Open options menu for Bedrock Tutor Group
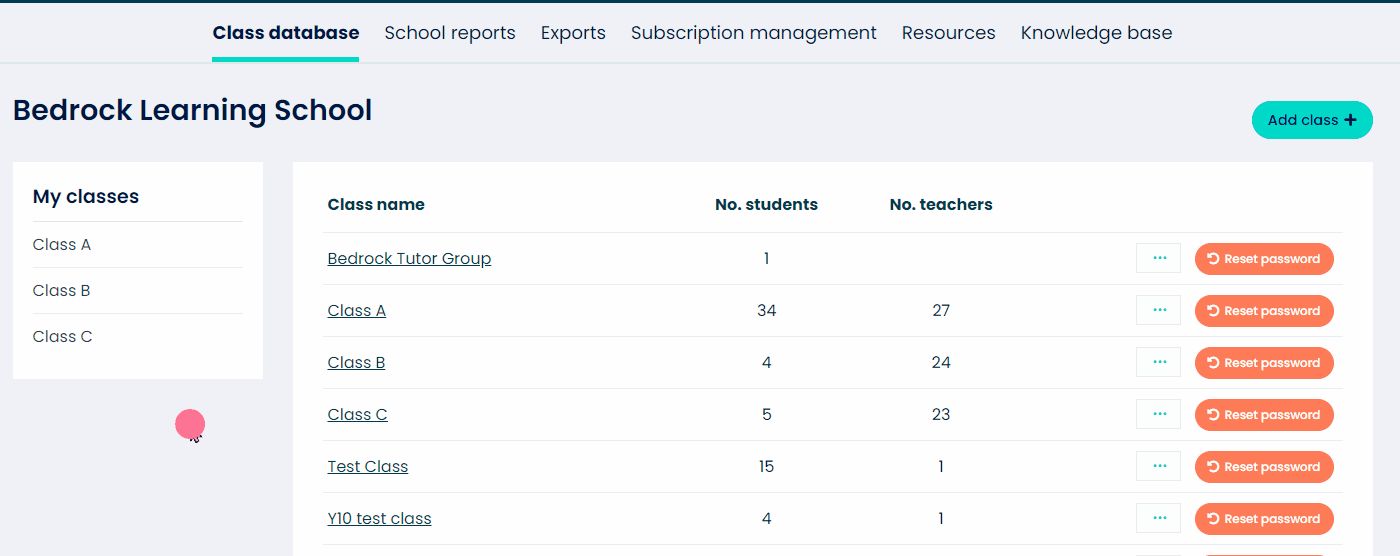This screenshot has height=556, width=1400. pyautogui.click(x=1158, y=258)
